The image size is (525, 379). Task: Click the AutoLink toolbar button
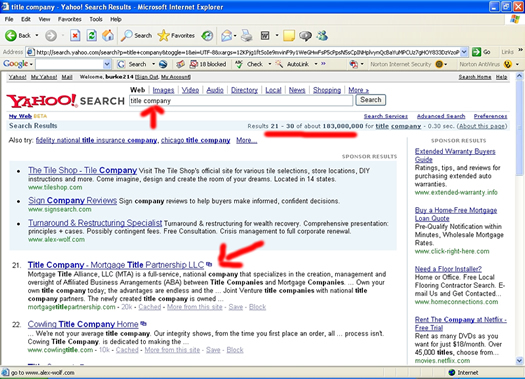(x=292, y=64)
